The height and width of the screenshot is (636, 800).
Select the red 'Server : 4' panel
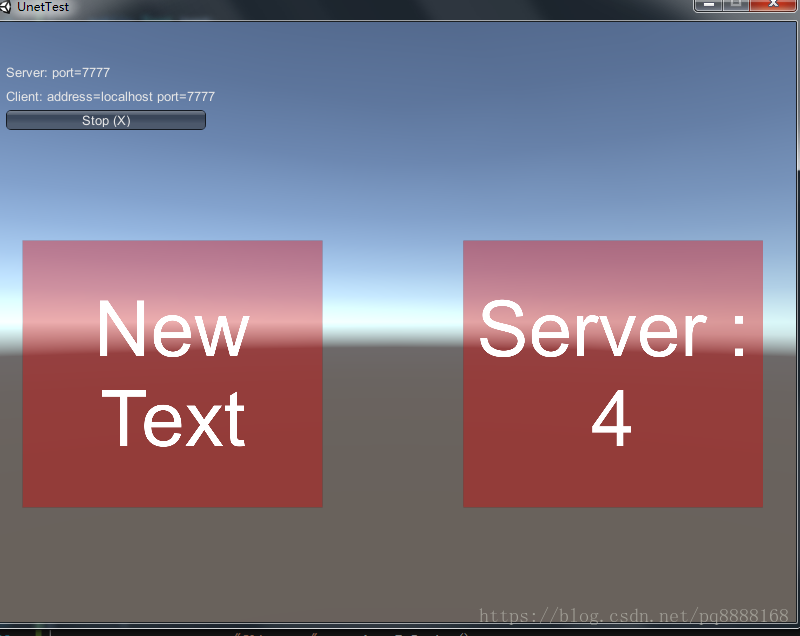[613, 374]
